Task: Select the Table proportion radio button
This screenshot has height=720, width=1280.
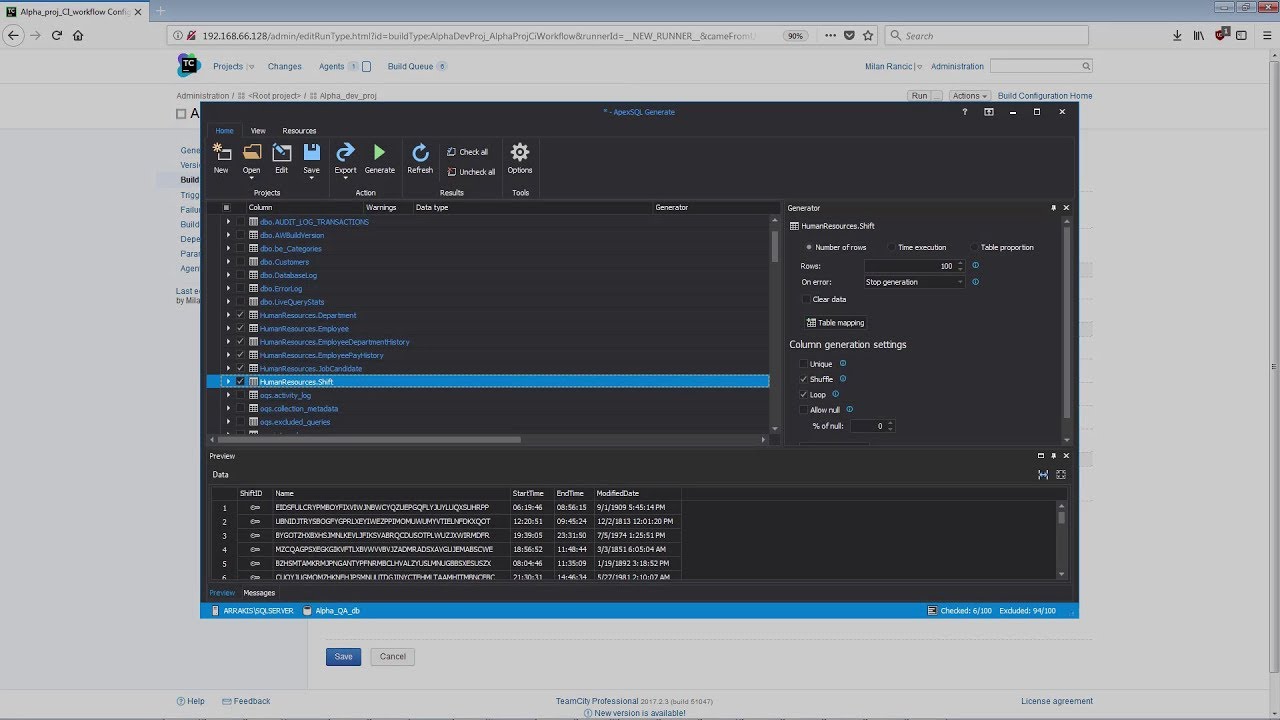Action: pyautogui.click(x=975, y=247)
